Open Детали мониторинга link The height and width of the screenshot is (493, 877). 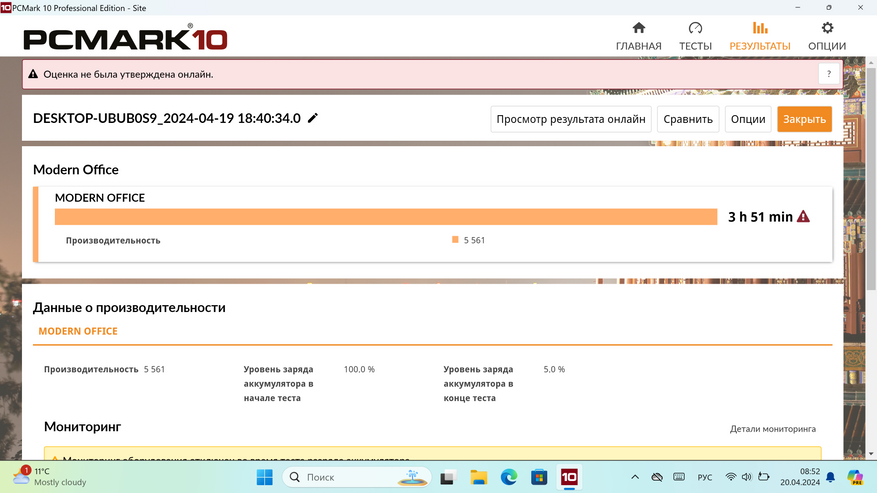(772, 429)
